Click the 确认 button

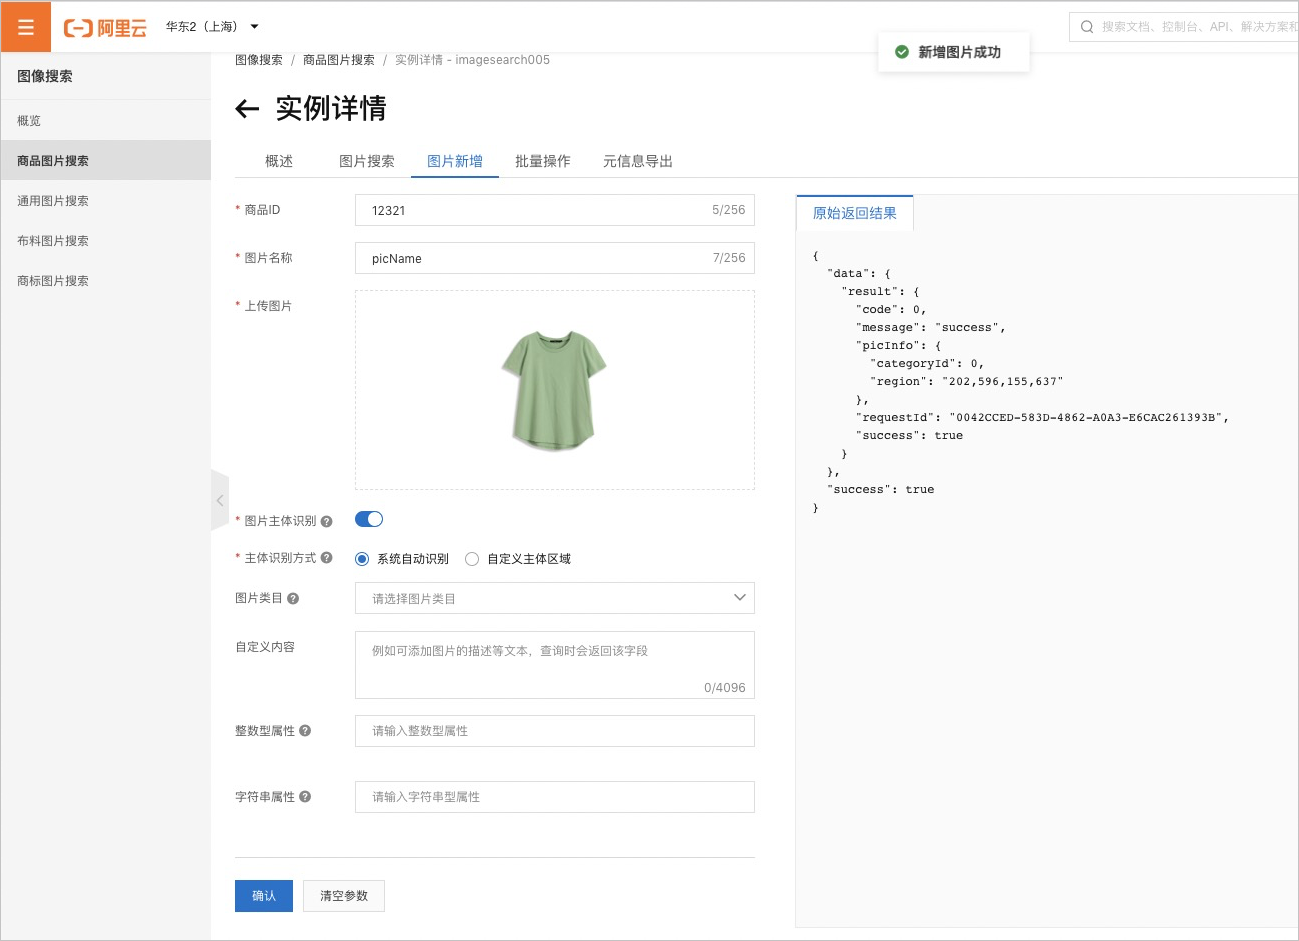point(264,896)
